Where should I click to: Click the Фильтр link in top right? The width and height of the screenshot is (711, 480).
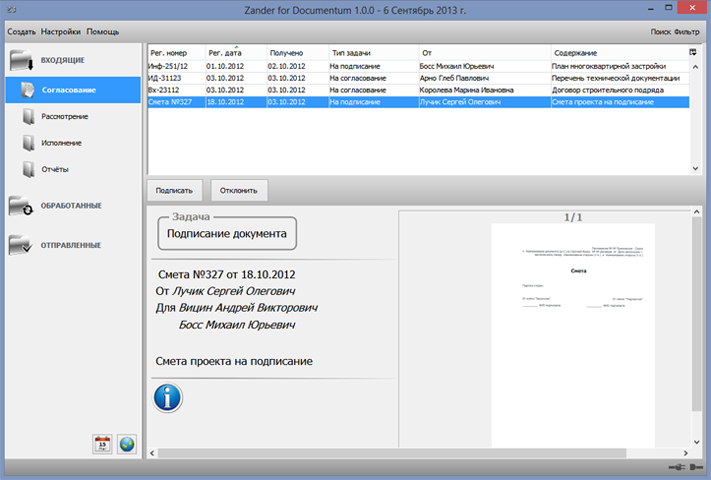687,32
